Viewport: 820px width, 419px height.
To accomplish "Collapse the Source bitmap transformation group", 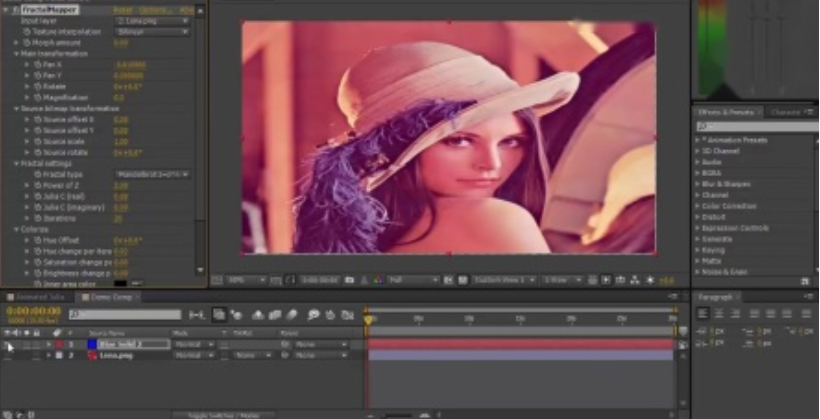I will click(x=16, y=108).
